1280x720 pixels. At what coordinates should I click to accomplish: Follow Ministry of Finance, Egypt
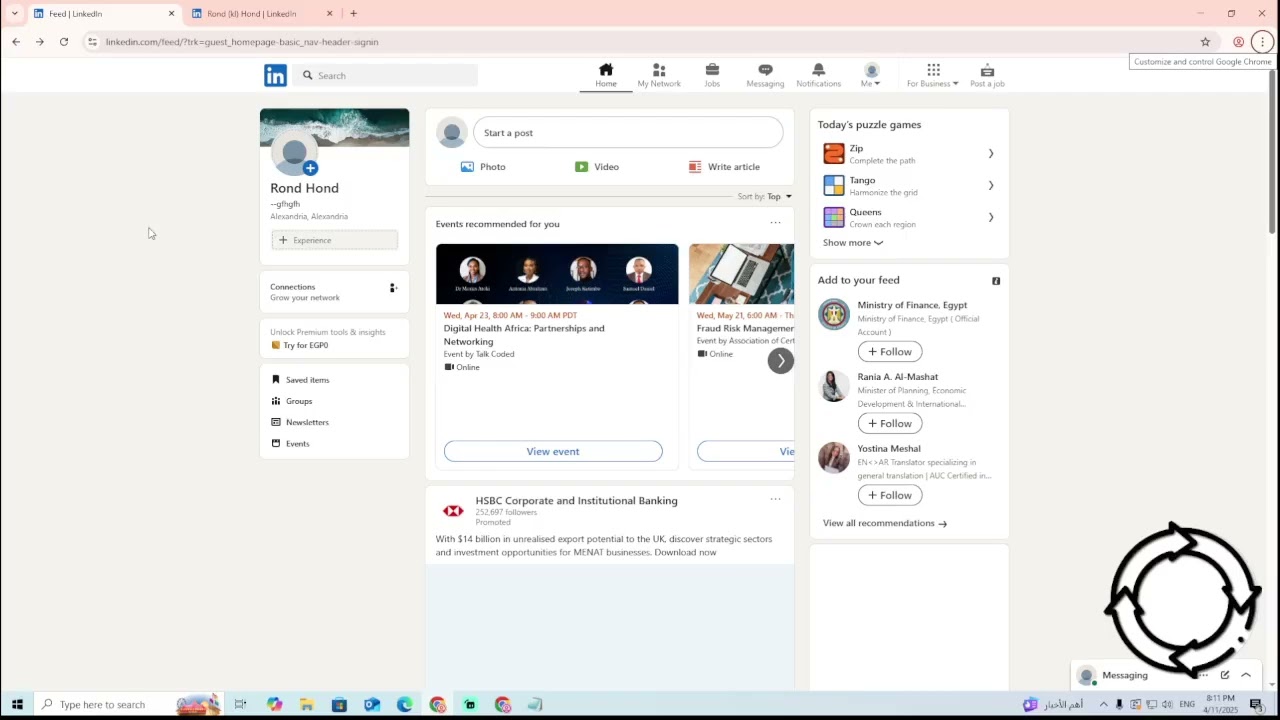[x=890, y=352]
